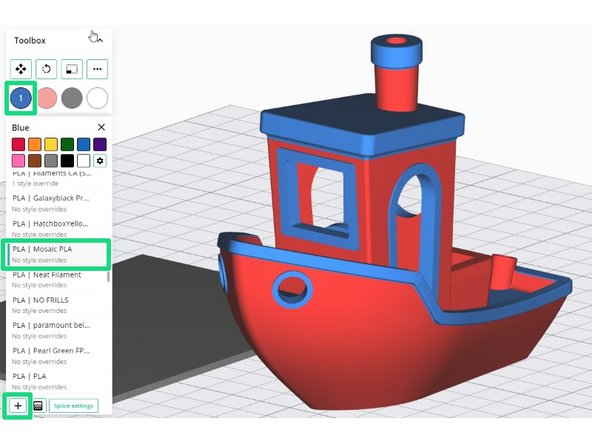Image resolution: width=592 pixels, height=444 pixels.
Task: Select PLA | Galaxyblack Pr... material
Action: [57, 203]
